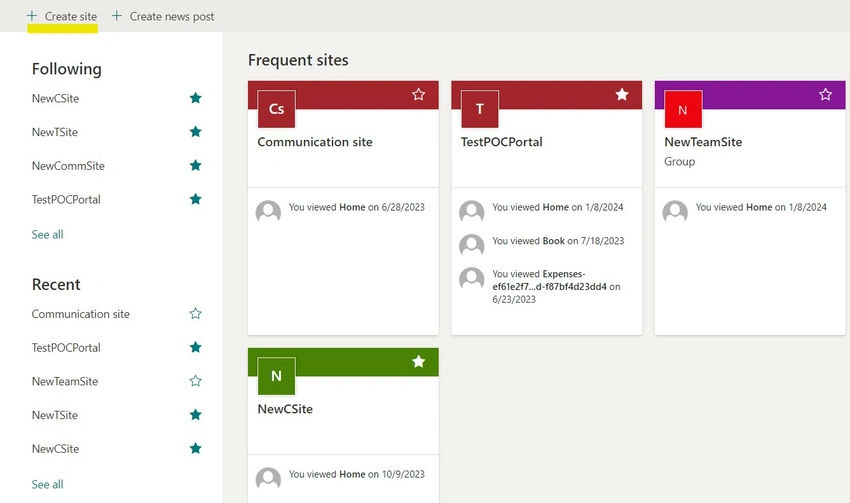Open Communication site card title
The width and height of the screenshot is (850, 503).
point(315,142)
